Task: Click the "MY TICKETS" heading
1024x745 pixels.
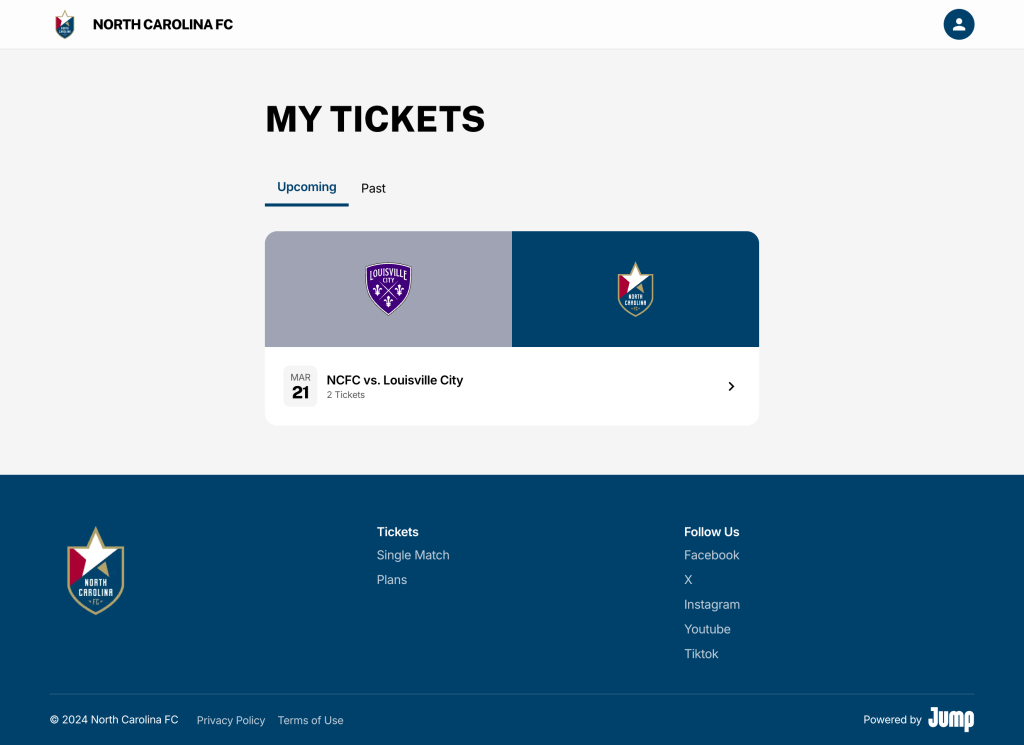Action: [375, 119]
